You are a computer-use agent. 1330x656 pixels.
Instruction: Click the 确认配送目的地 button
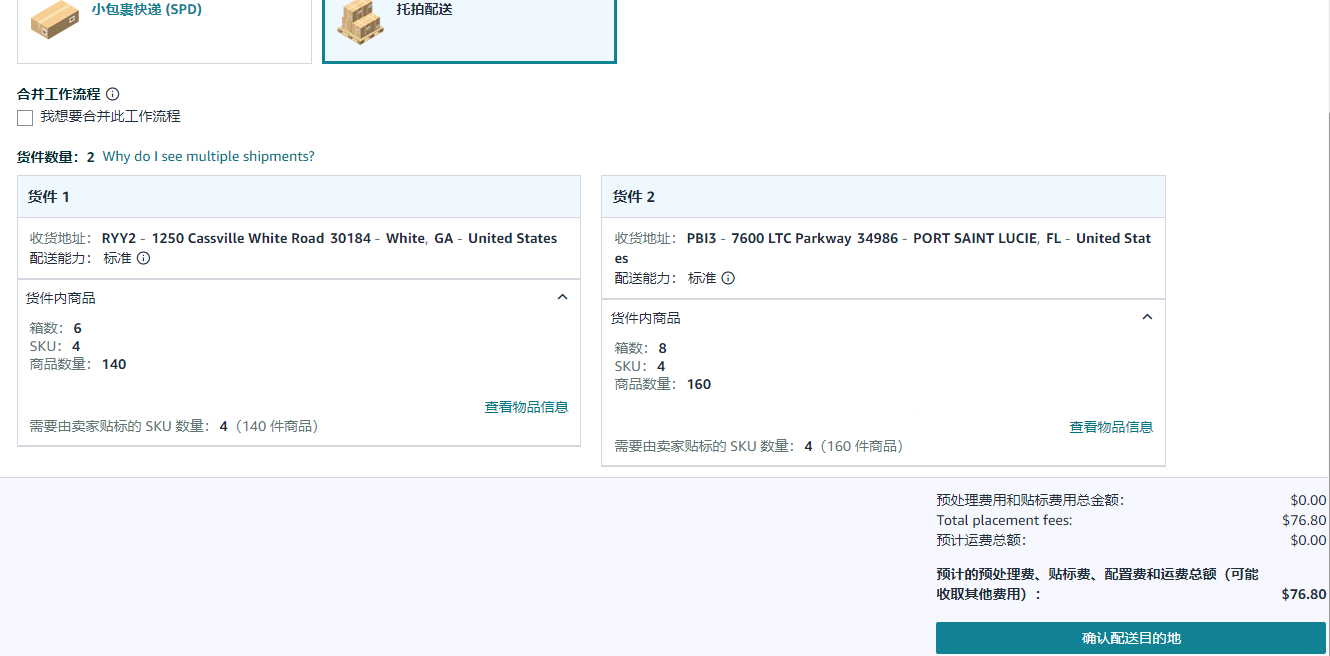click(x=1131, y=638)
